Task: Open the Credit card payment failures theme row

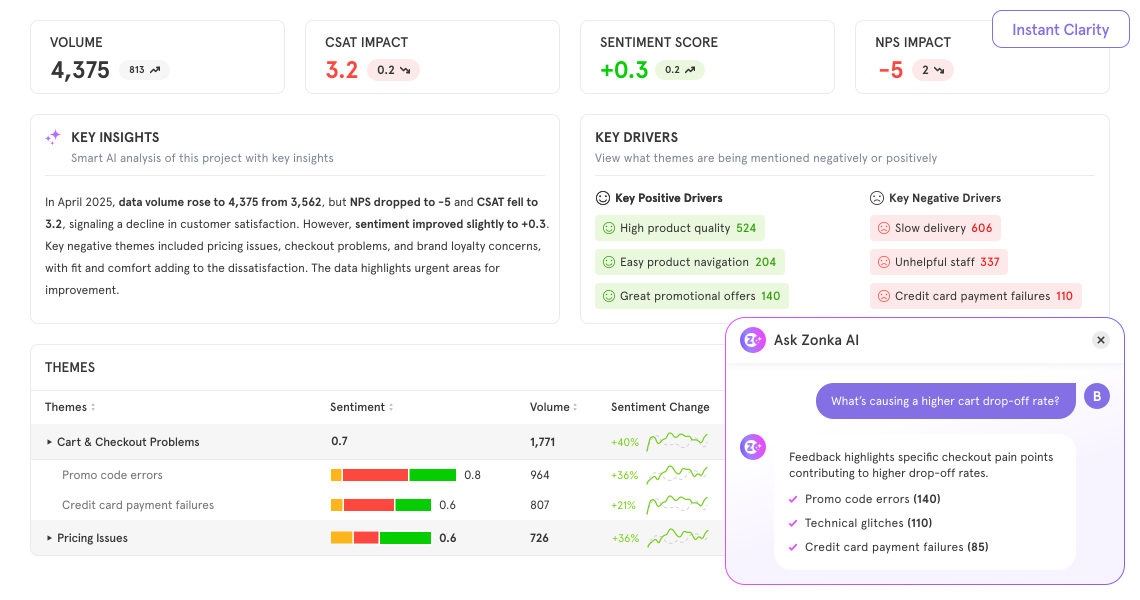Action: [138, 505]
